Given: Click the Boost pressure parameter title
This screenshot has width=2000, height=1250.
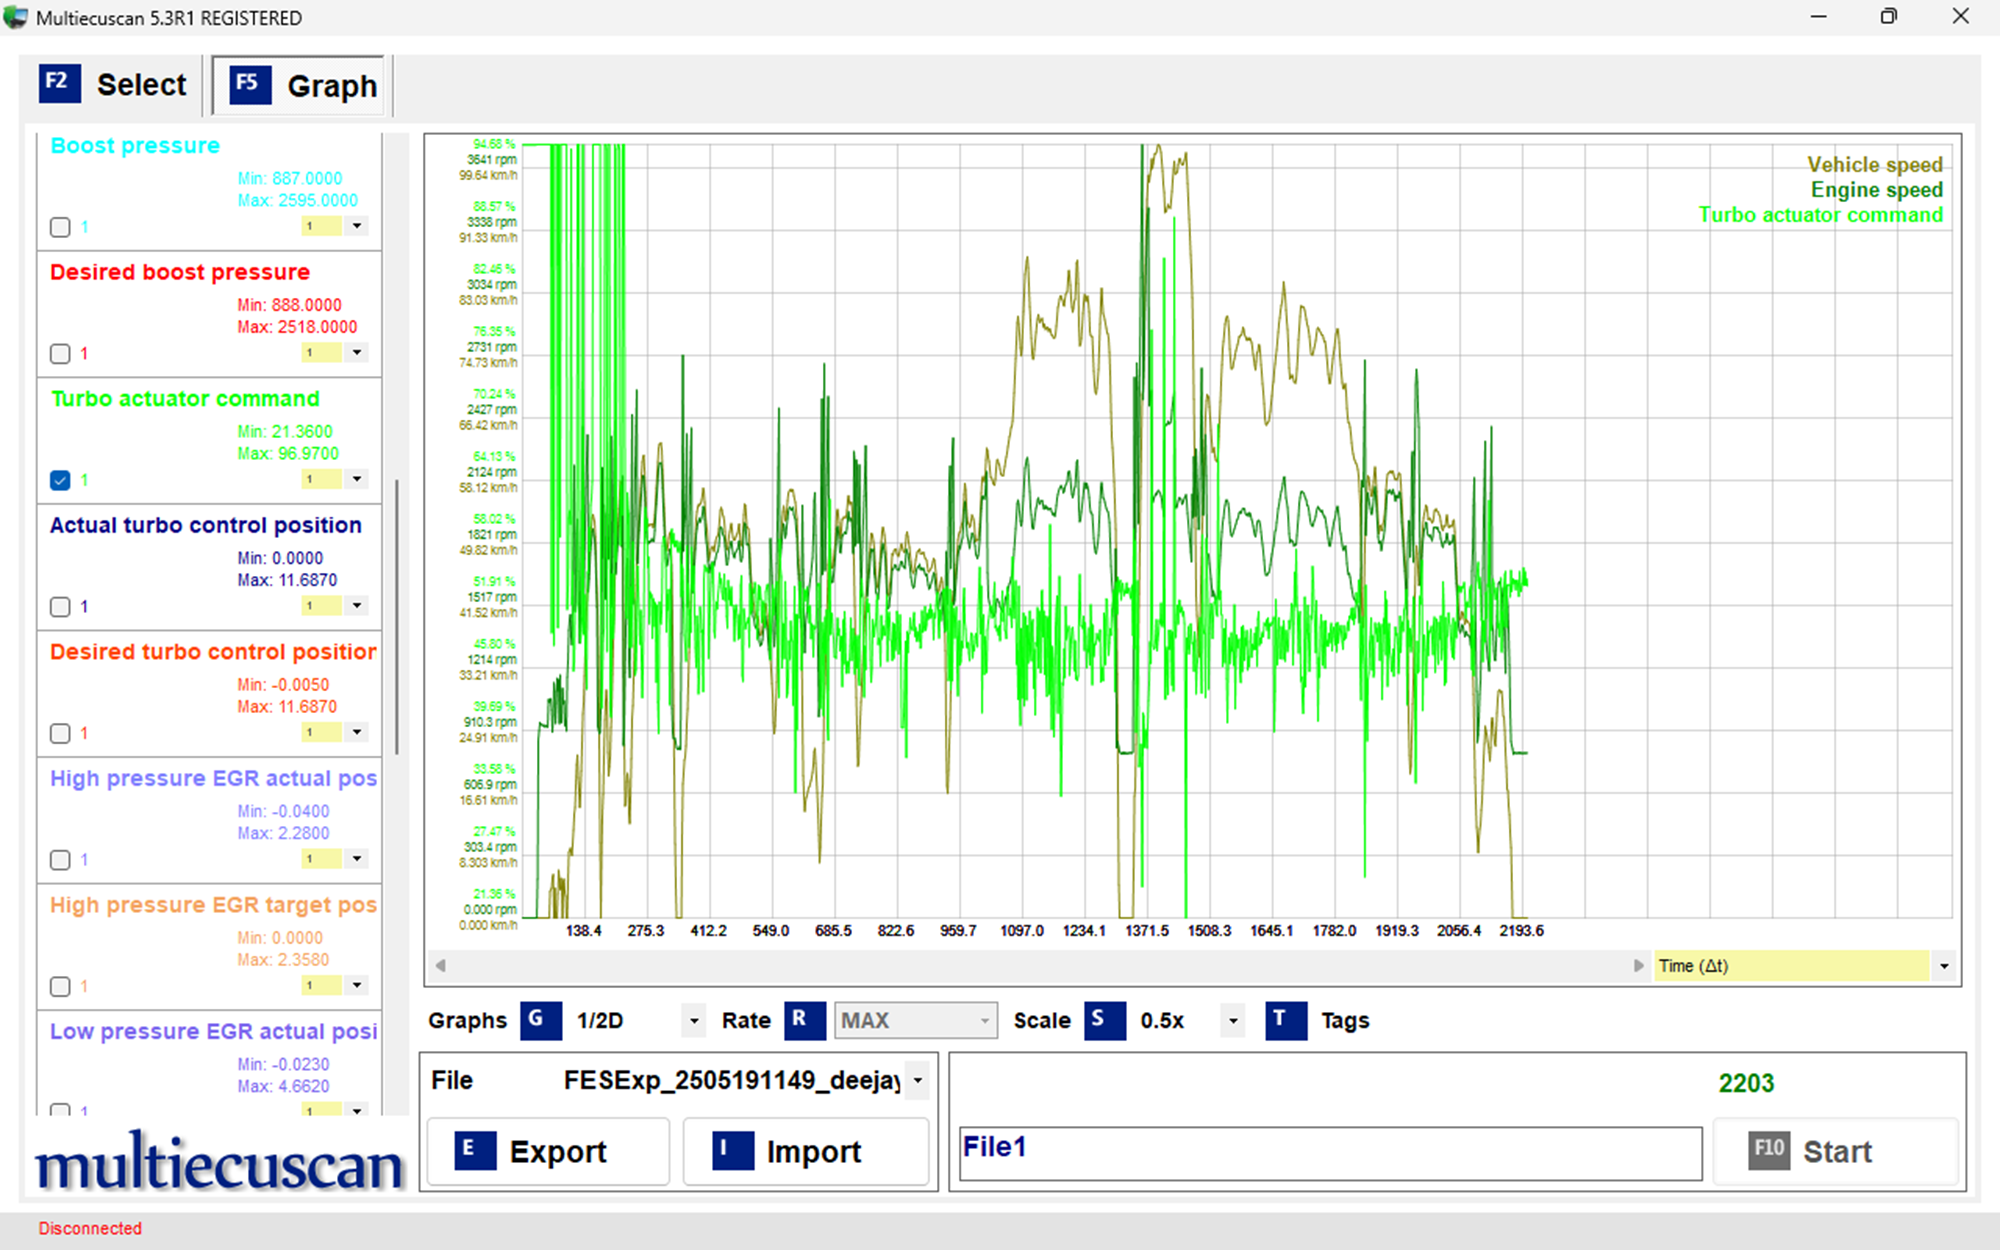Looking at the screenshot, I should point(135,146).
